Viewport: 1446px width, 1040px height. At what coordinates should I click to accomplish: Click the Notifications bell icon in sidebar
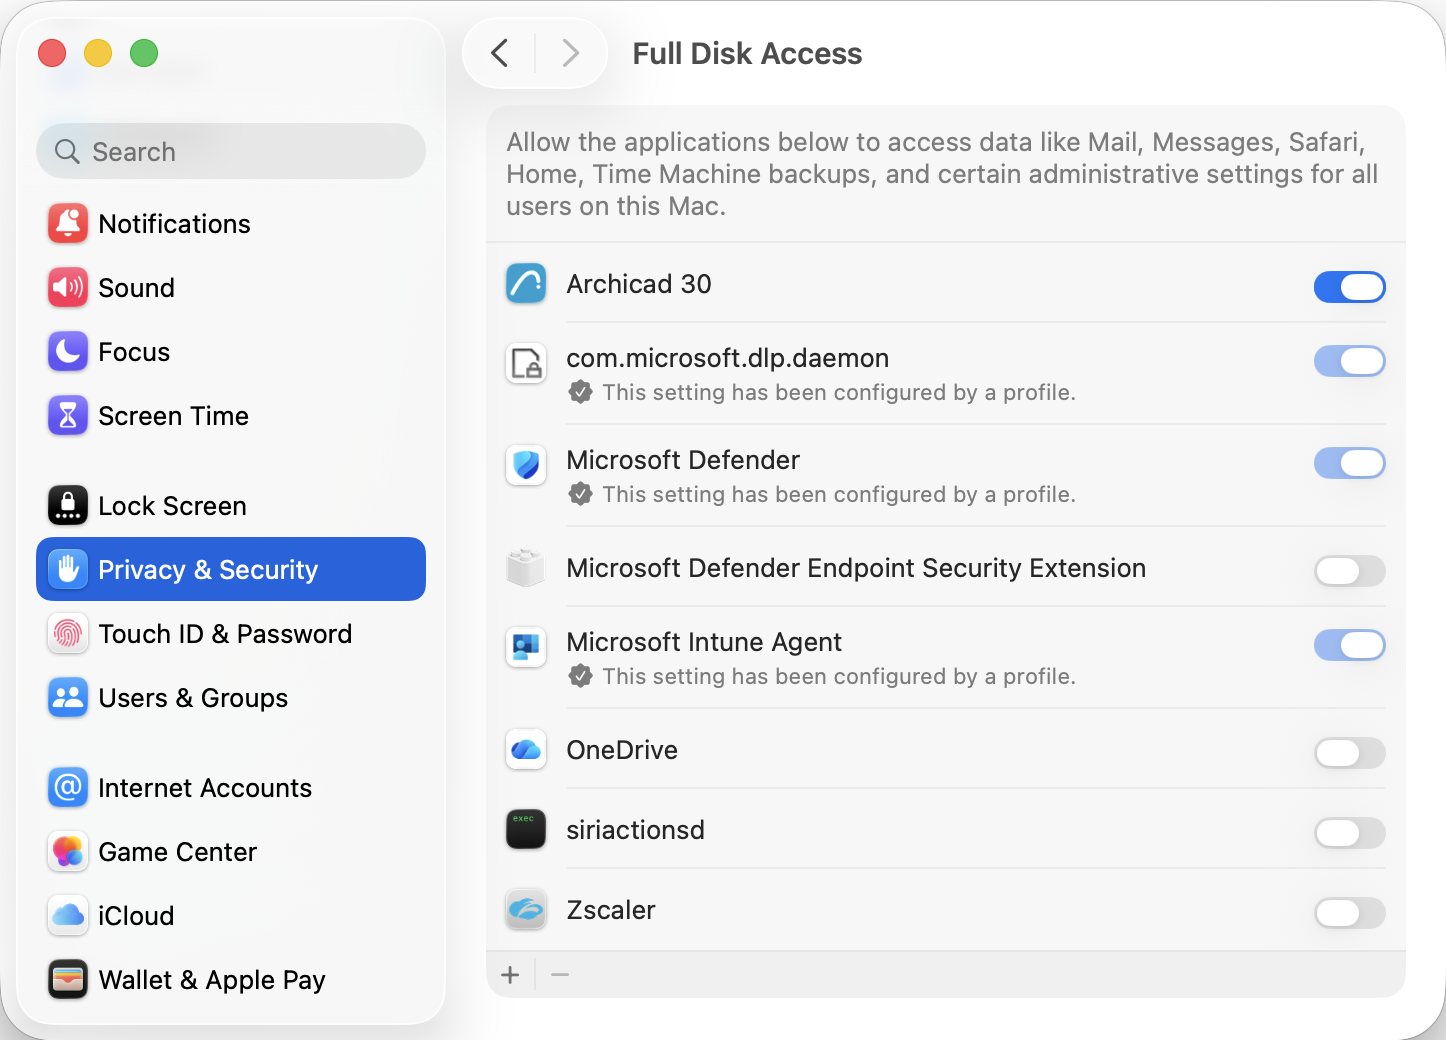pyautogui.click(x=68, y=224)
